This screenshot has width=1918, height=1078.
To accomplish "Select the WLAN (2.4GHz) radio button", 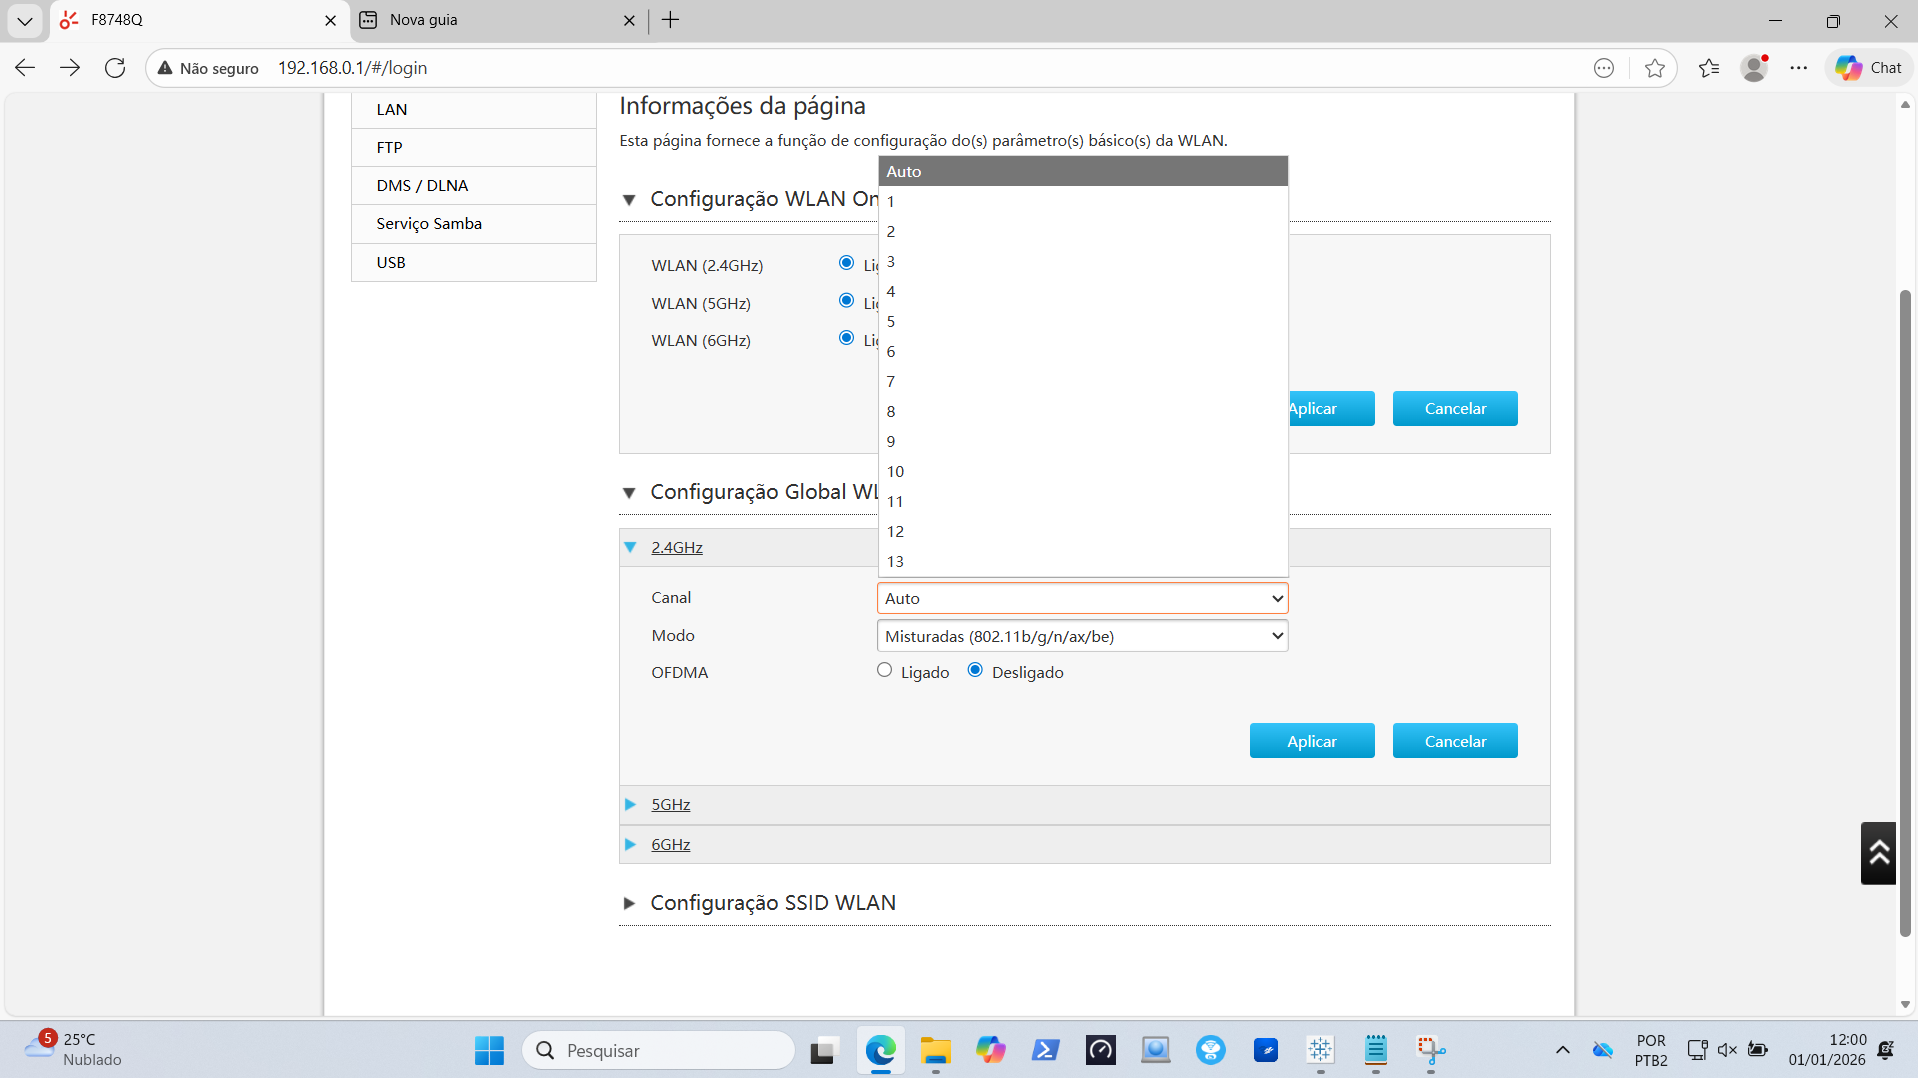I will (x=846, y=263).
